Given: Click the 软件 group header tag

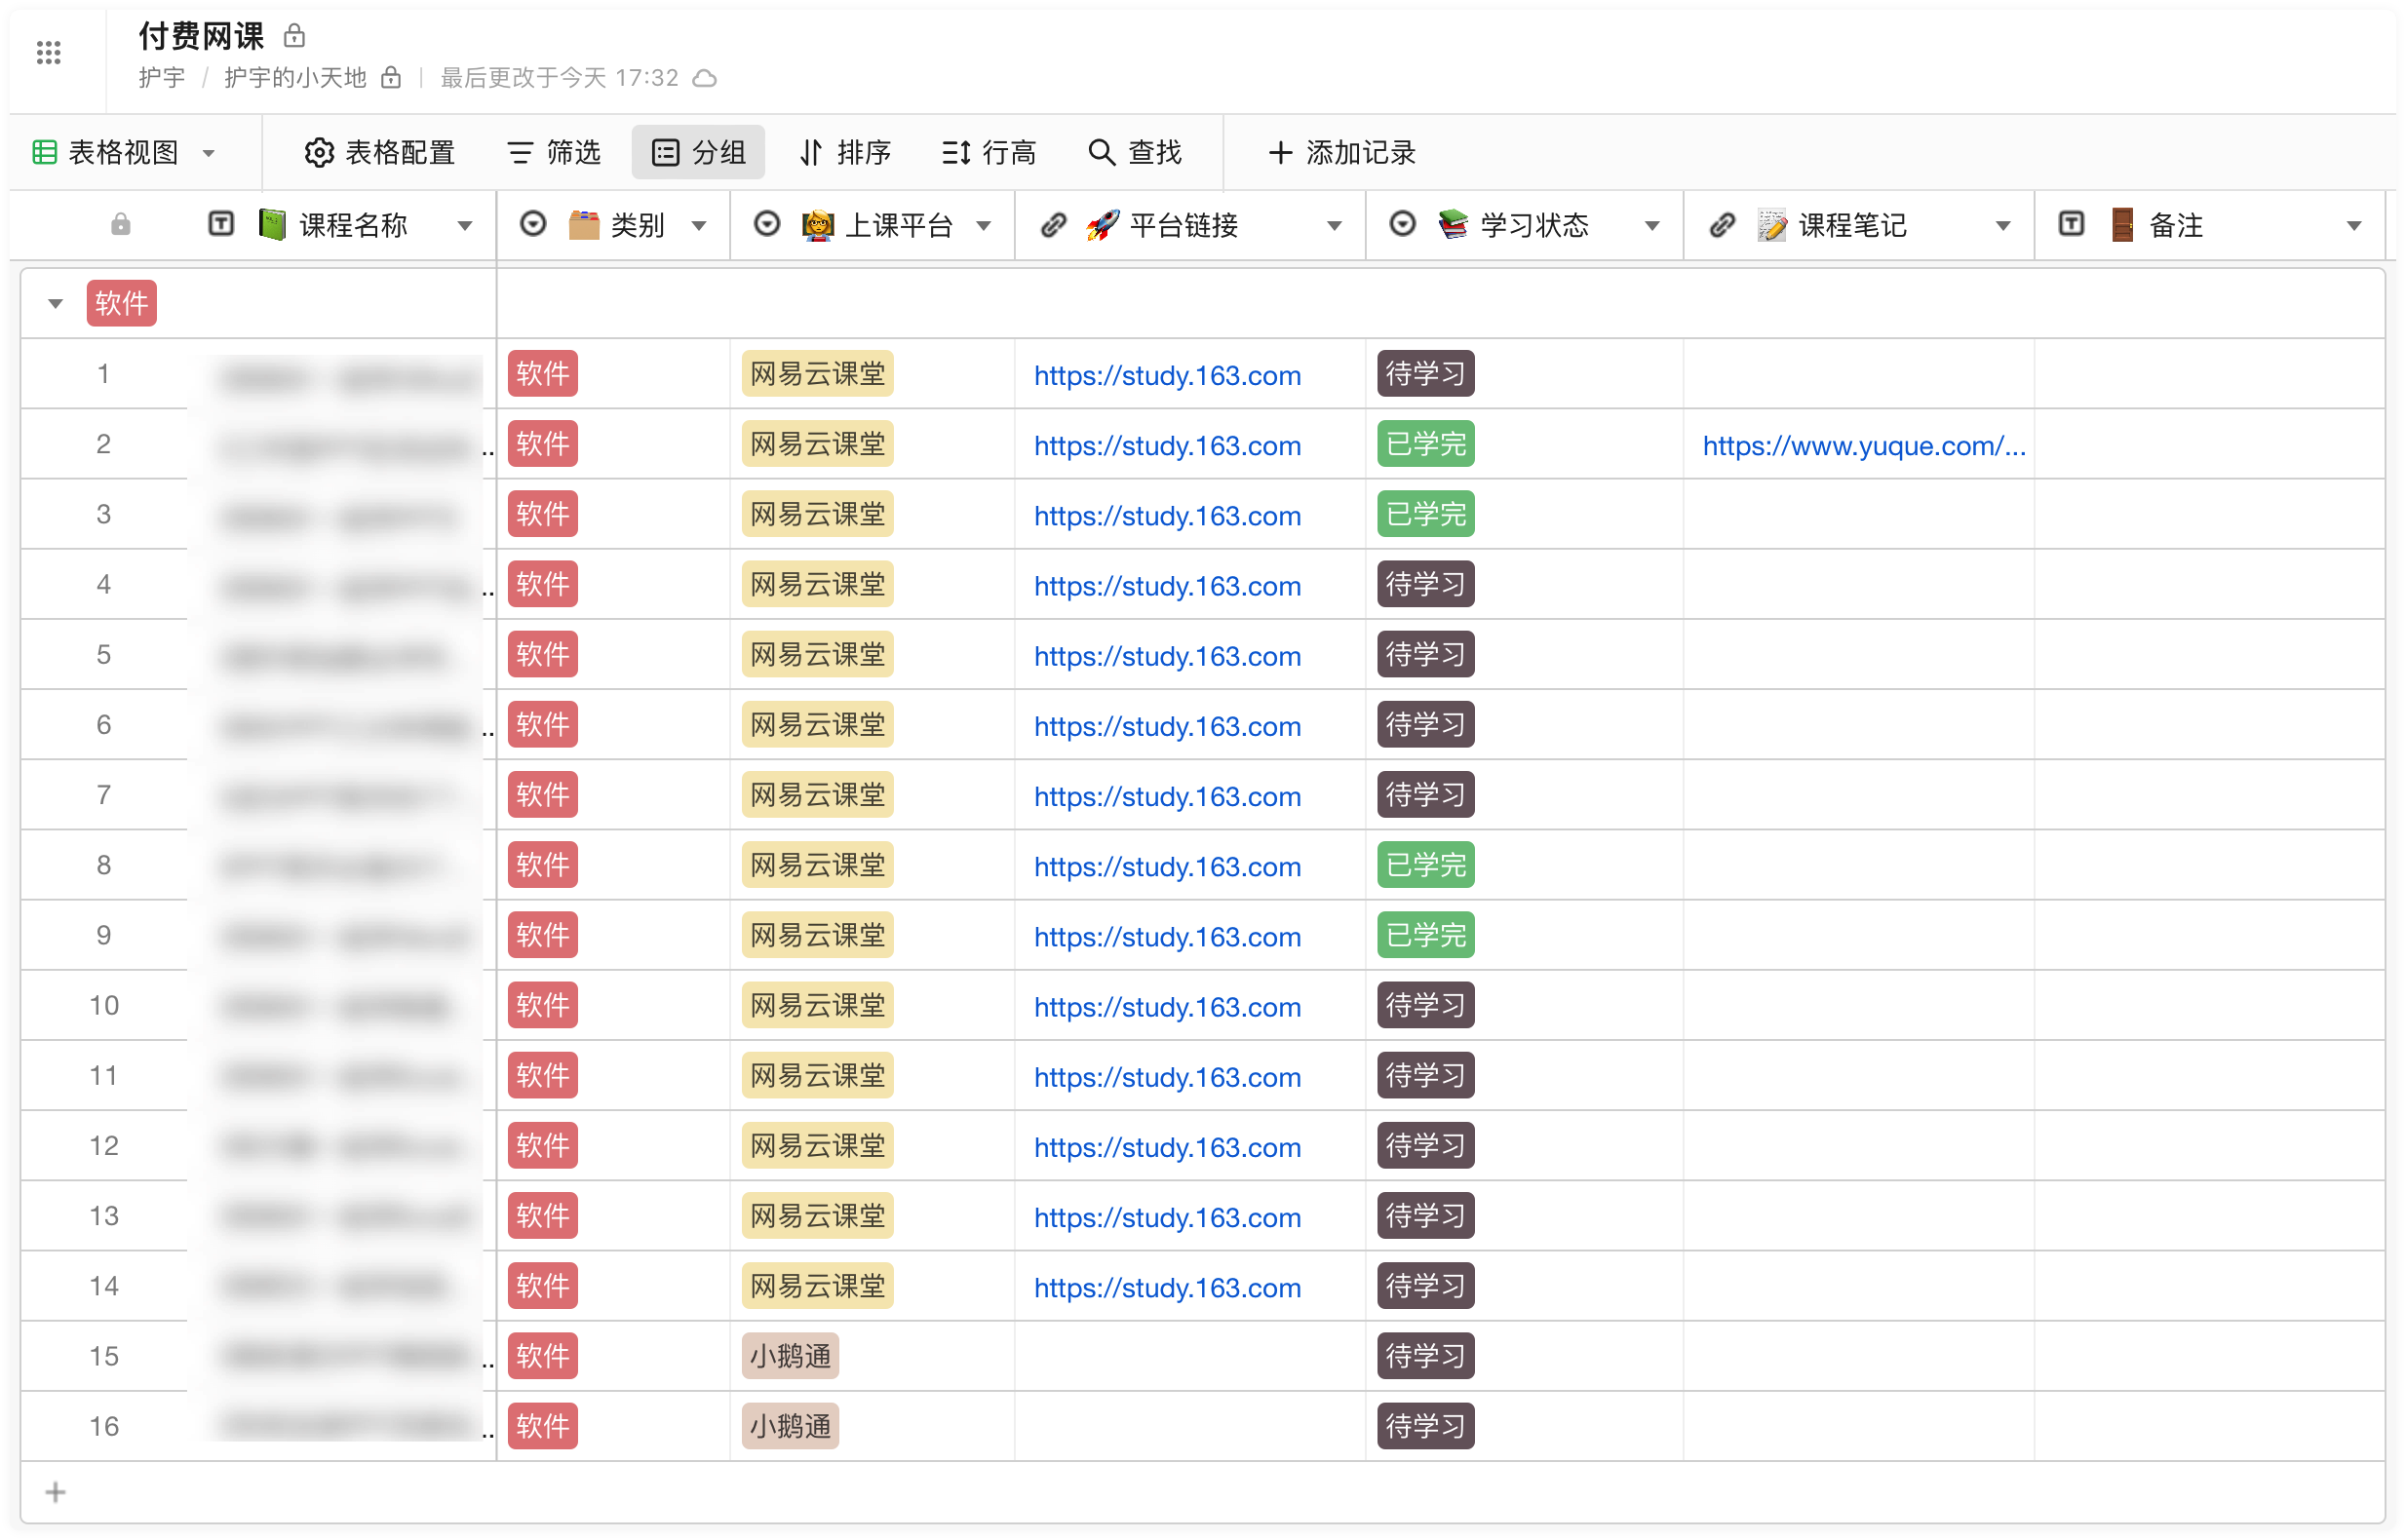Looking at the screenshot, I should 121,303.
